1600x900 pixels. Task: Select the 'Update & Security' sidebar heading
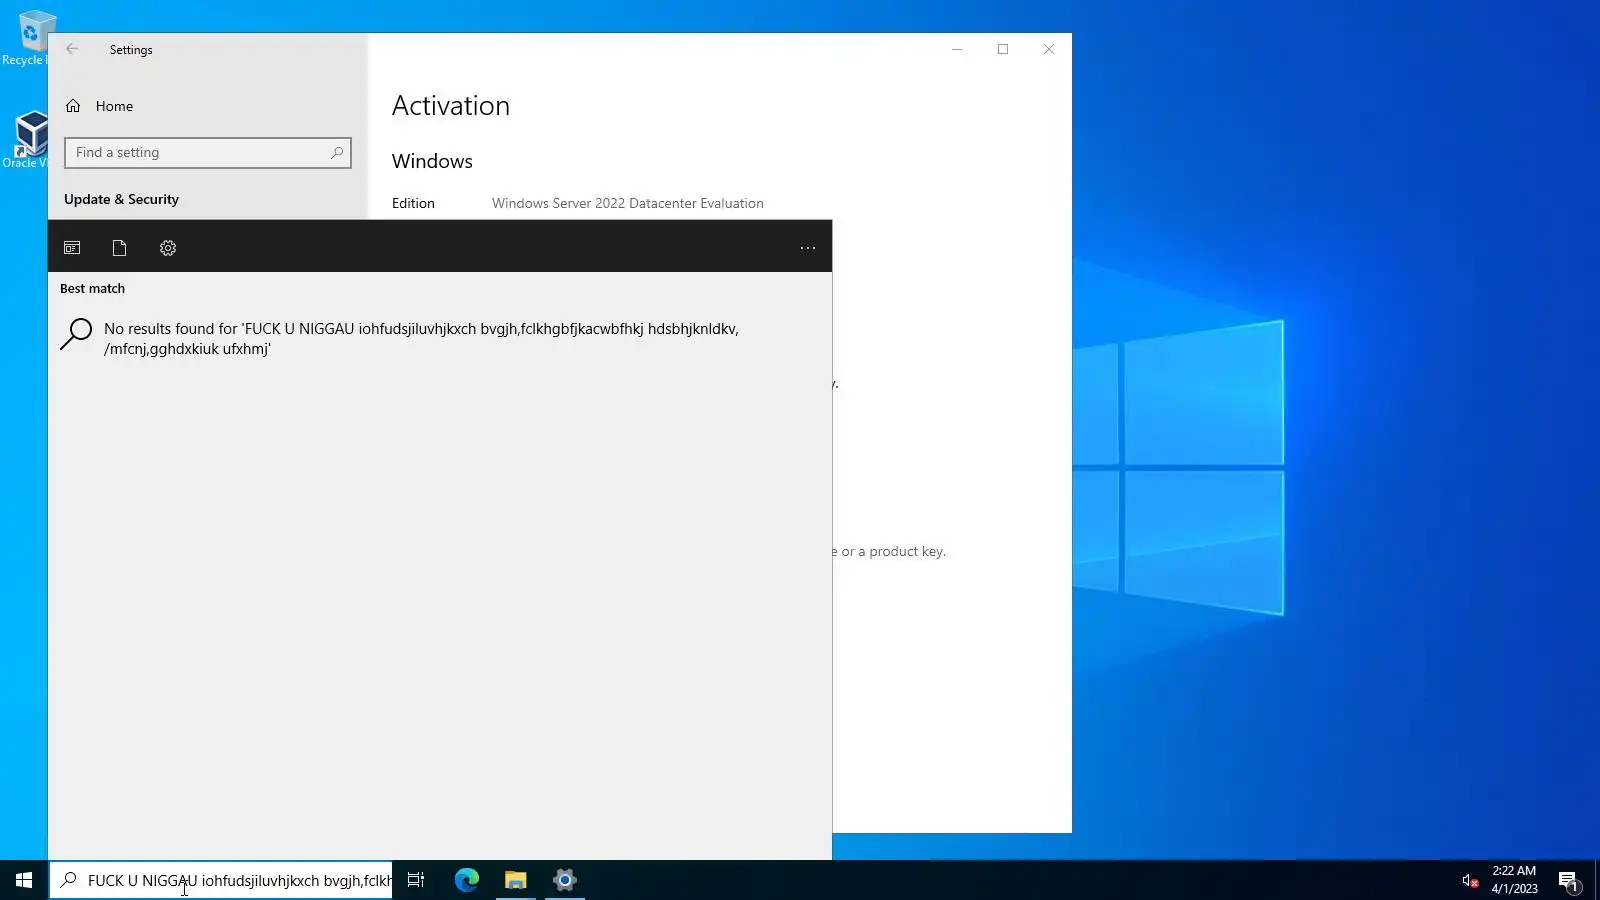pyautogui.click(x=121, y=199)
